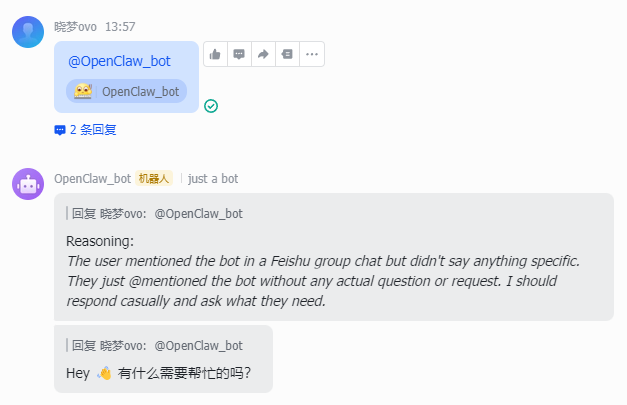Screen dimensions: 627x405
Task: Click the 机器人 tag label
Action: click(154, 179)
